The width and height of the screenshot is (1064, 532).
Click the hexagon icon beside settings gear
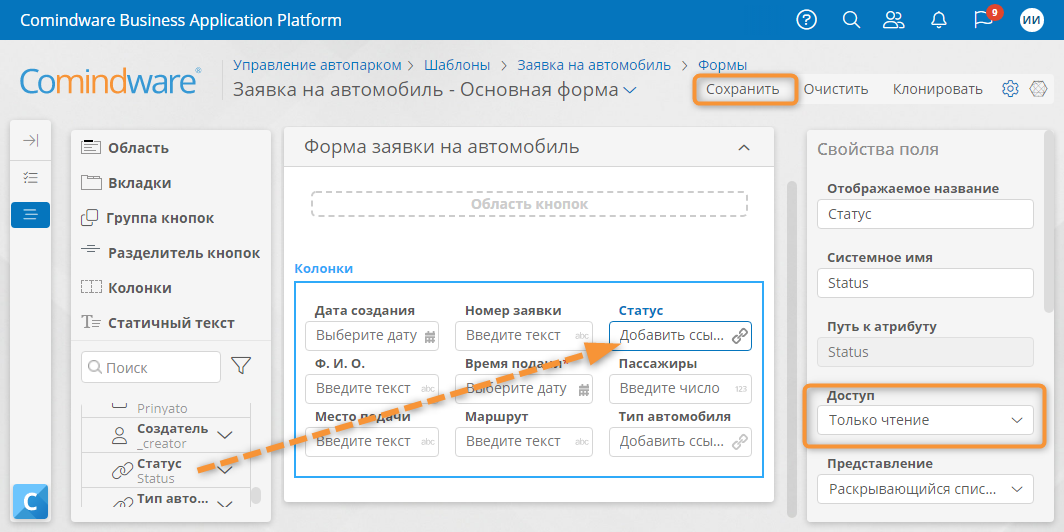tap(1038, 89)
